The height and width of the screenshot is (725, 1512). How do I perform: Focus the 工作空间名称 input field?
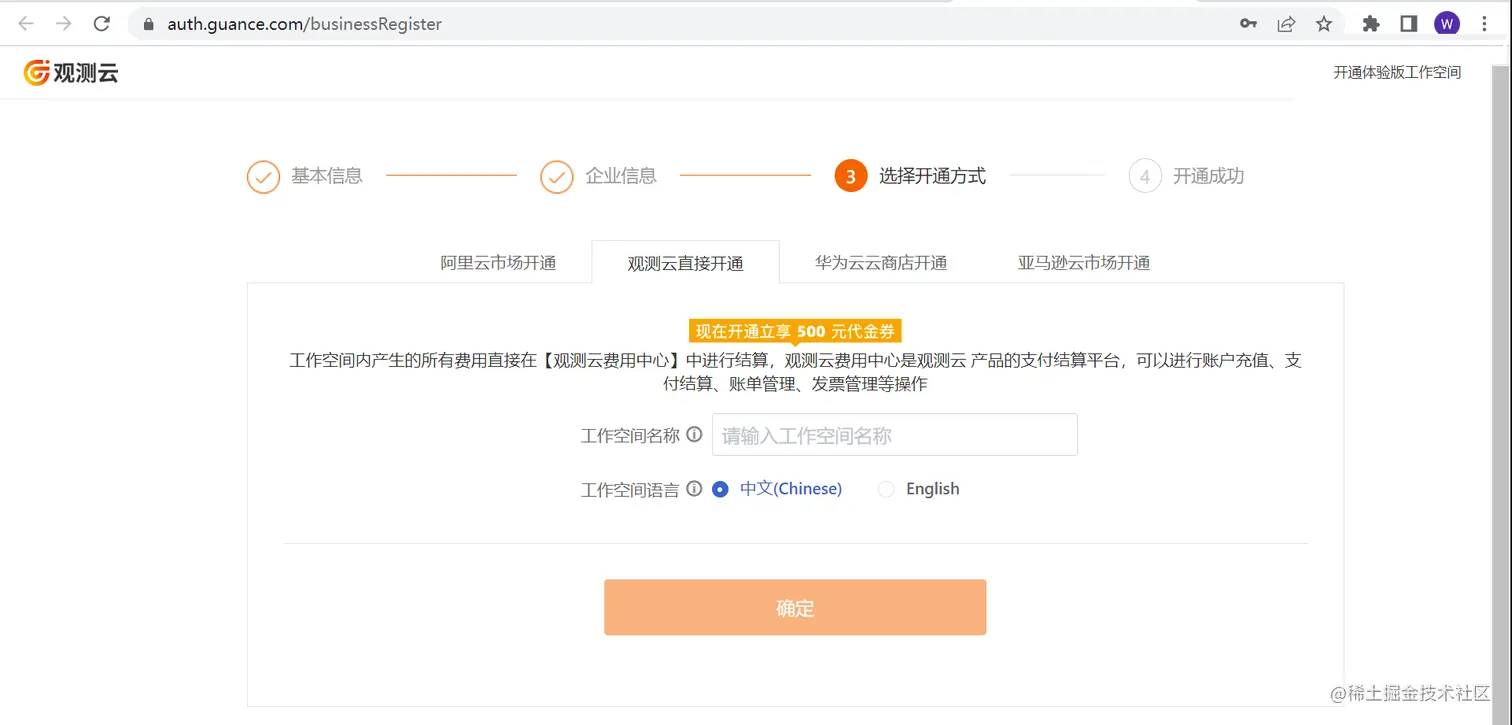(895, 435)
